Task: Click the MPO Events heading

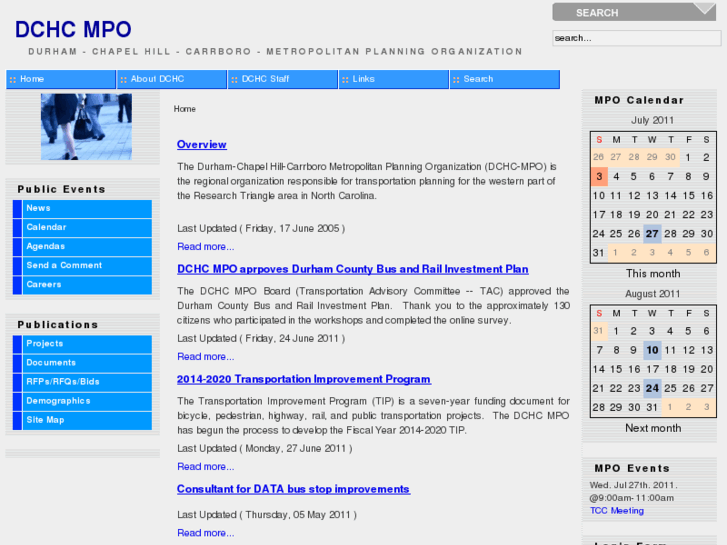Action: click(x=632, y=468)
